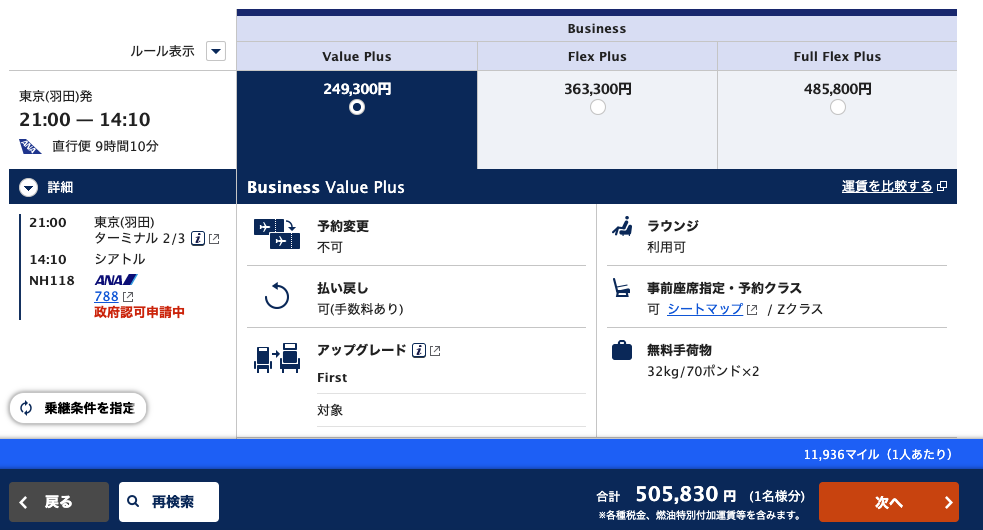Screen dimensions: 983x530
Task: Click the terminal info icon beside ターミナル 2/3
Action: click(x=198, y=239)
